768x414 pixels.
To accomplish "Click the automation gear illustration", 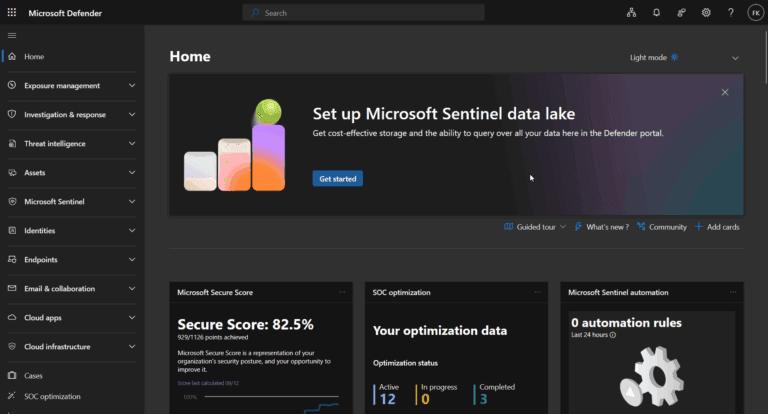I will point(652,377).
